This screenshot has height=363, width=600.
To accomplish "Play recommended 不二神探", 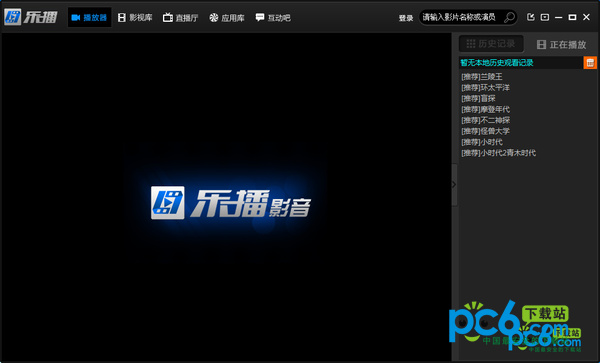I will click(x=486, y=120).
